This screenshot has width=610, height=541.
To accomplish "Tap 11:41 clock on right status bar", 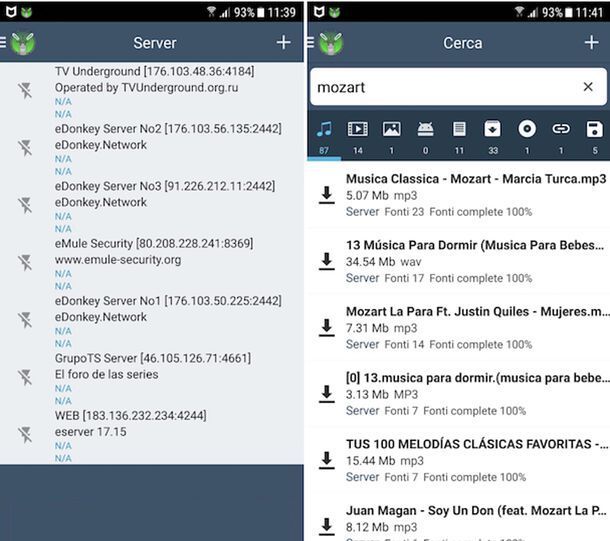I will pyautogui.click(x=589, y=12).
